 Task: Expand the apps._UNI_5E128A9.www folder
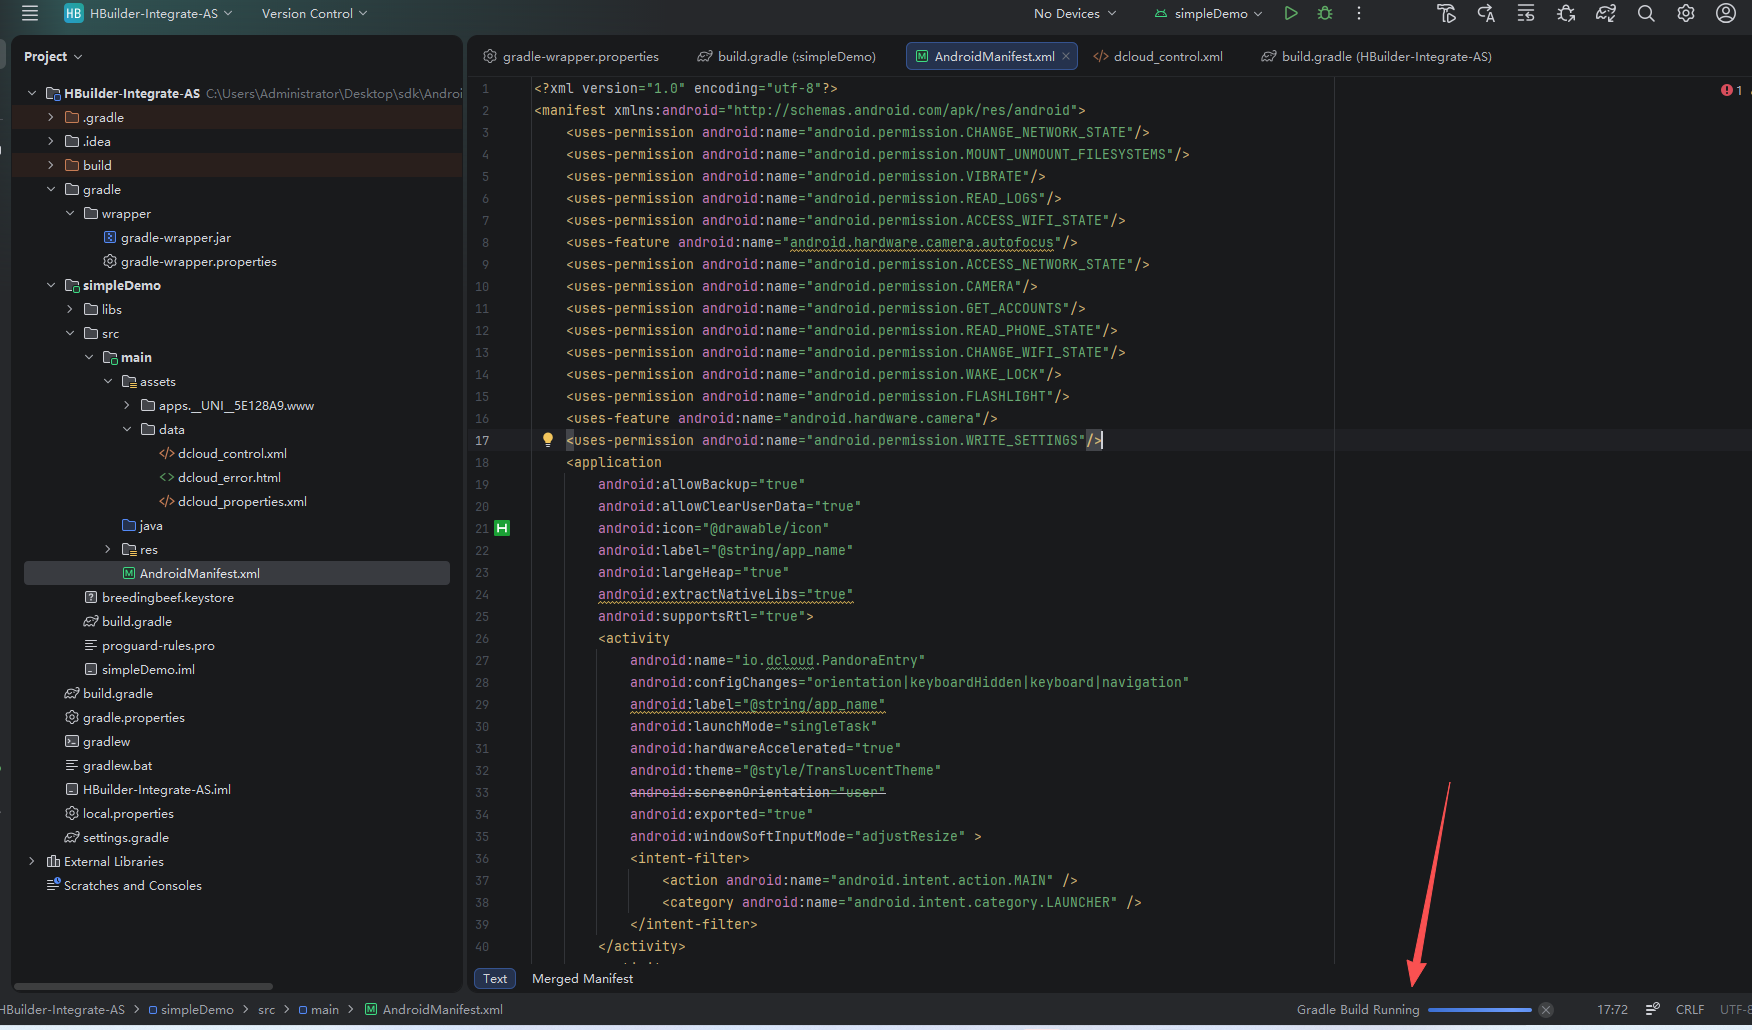pos(127,405)
